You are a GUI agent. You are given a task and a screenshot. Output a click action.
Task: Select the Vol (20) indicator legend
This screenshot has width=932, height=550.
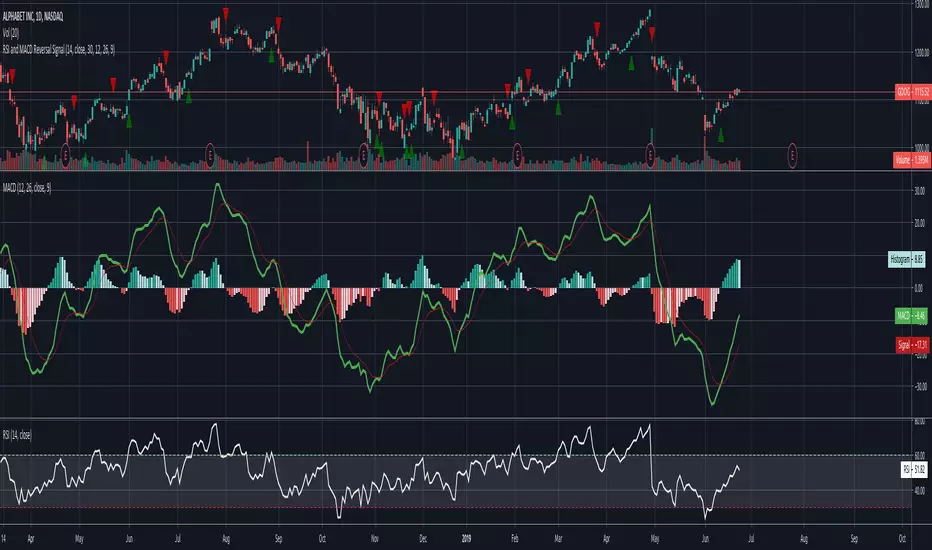coord(11,33)
